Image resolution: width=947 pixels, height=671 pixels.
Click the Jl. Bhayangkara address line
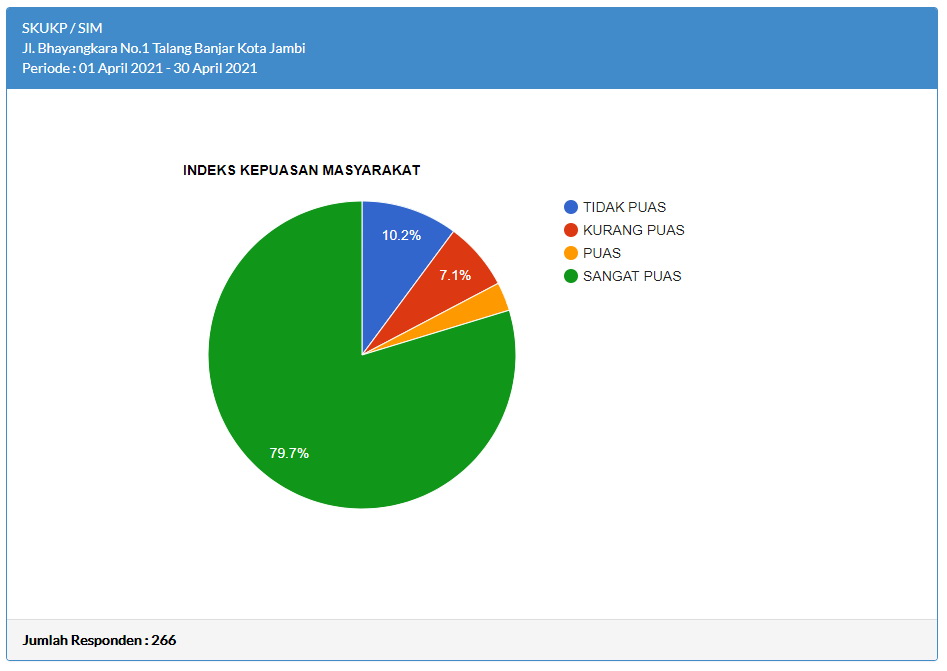(163, 48)
